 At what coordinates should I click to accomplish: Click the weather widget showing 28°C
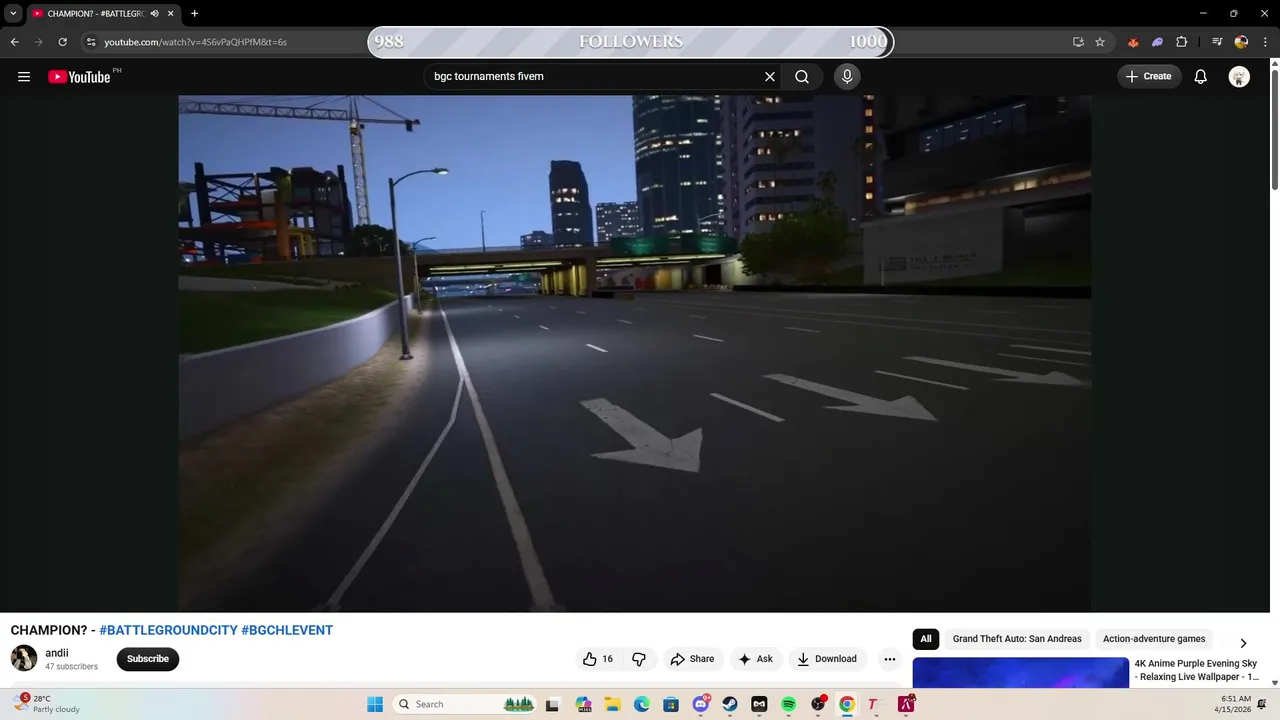click(47, 704)
